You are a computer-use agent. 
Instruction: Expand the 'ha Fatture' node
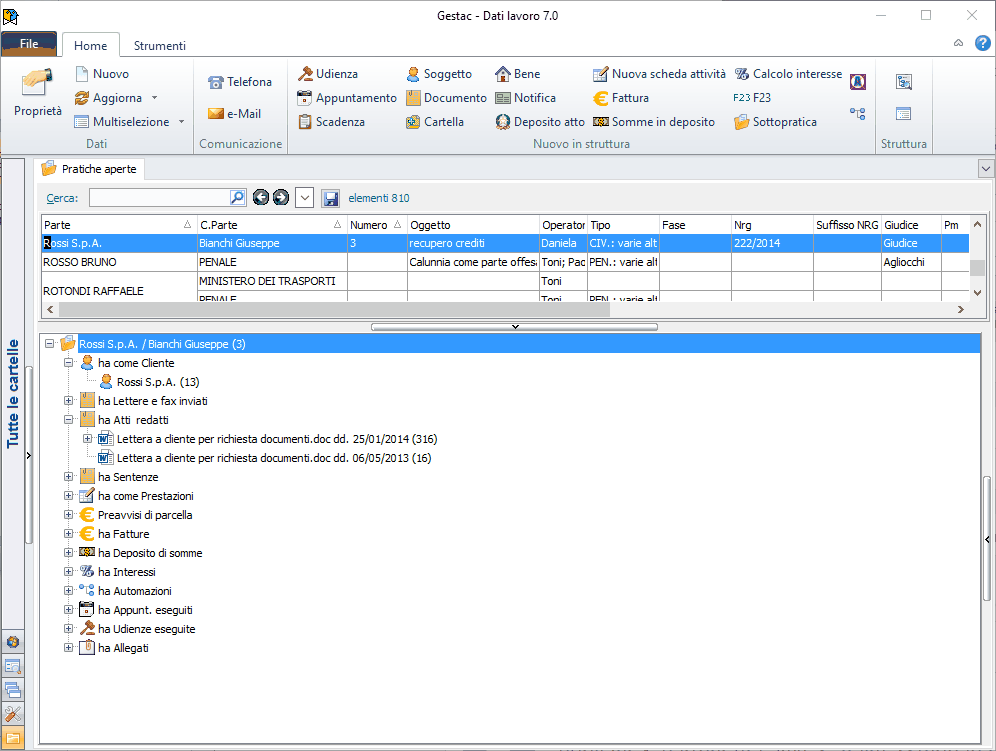pyautogui.click(x=69, y=534)
